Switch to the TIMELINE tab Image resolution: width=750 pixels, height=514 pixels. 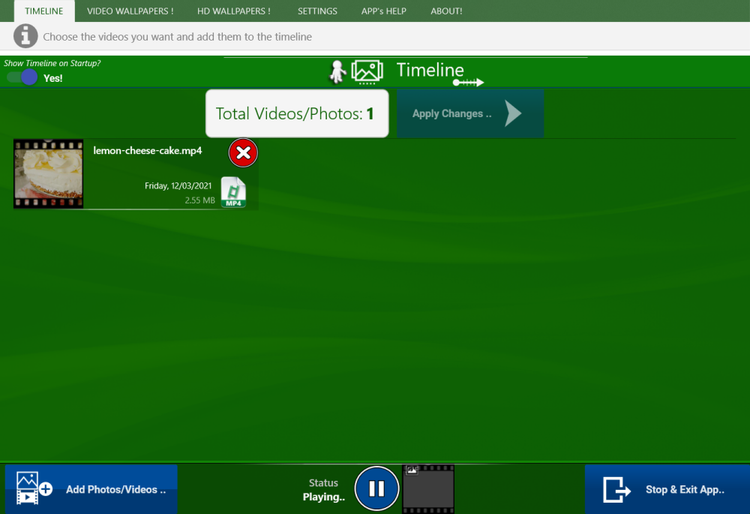[x=44, y=11]
